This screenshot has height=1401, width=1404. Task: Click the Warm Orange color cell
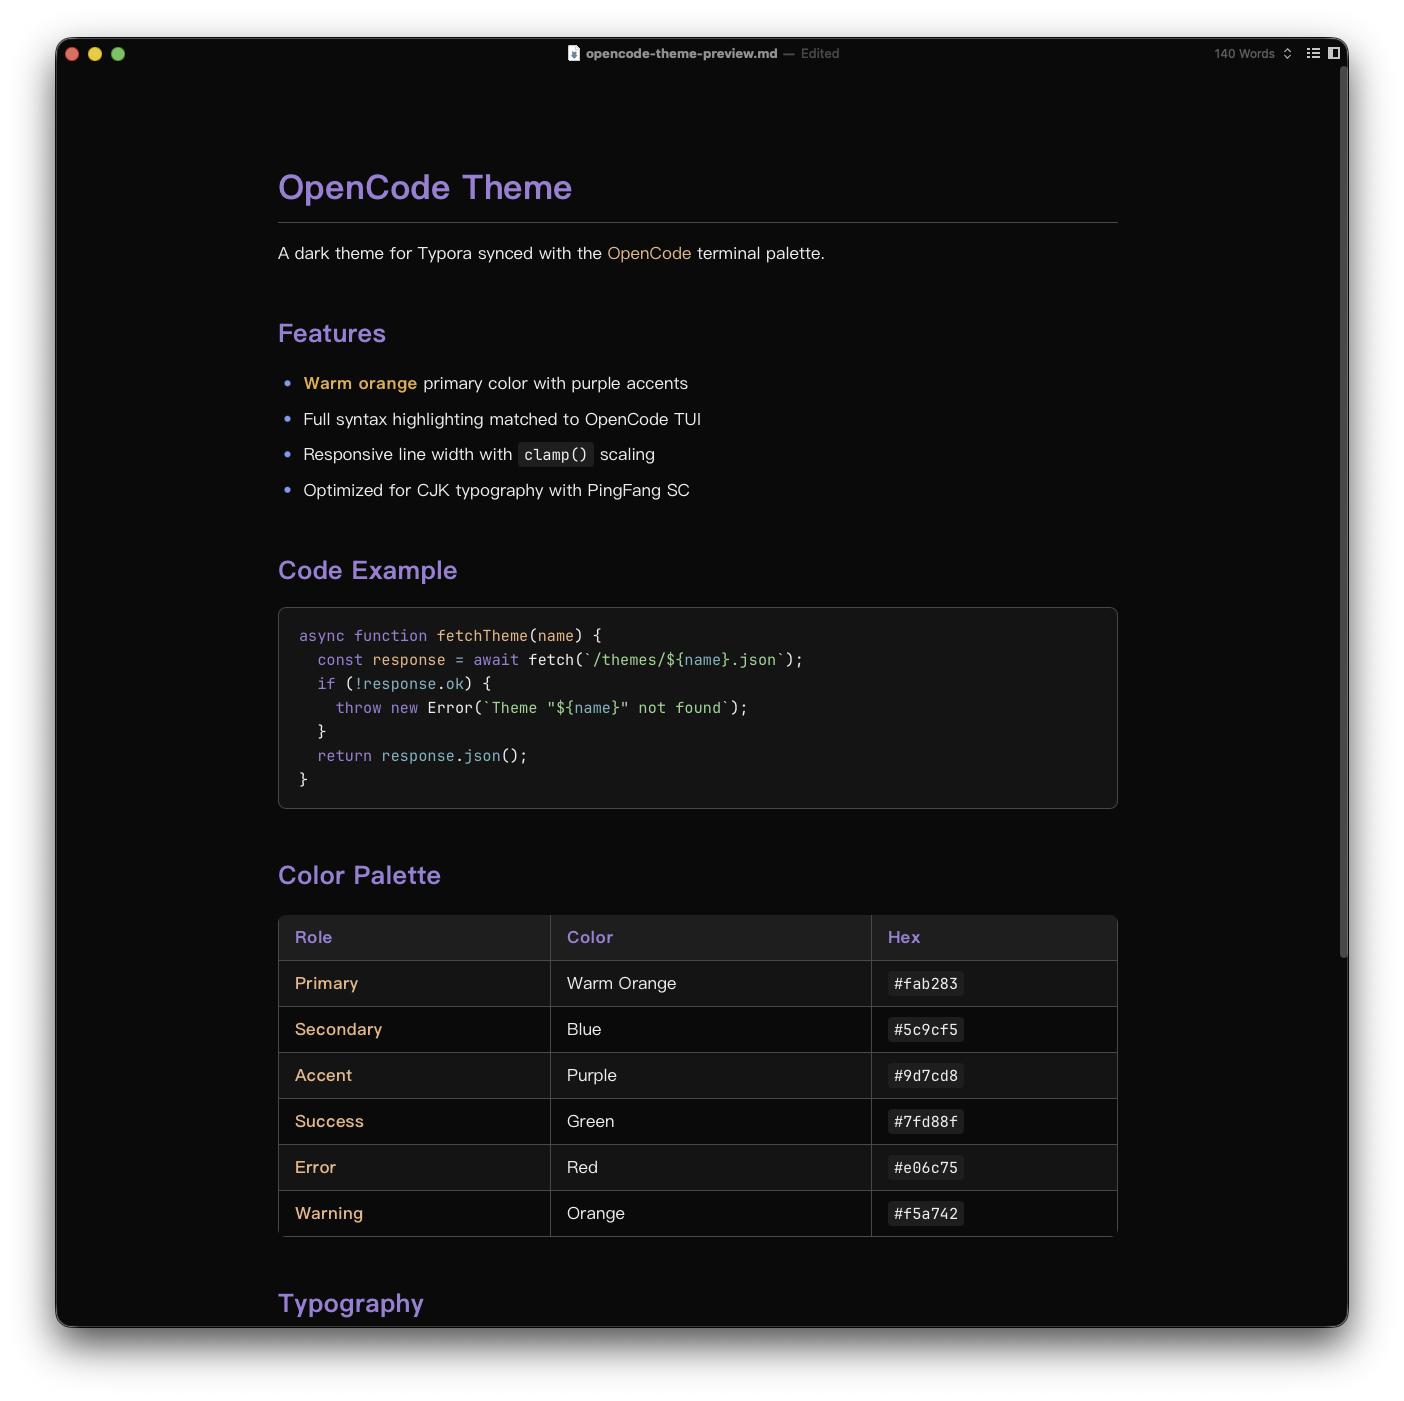point(621,983)
